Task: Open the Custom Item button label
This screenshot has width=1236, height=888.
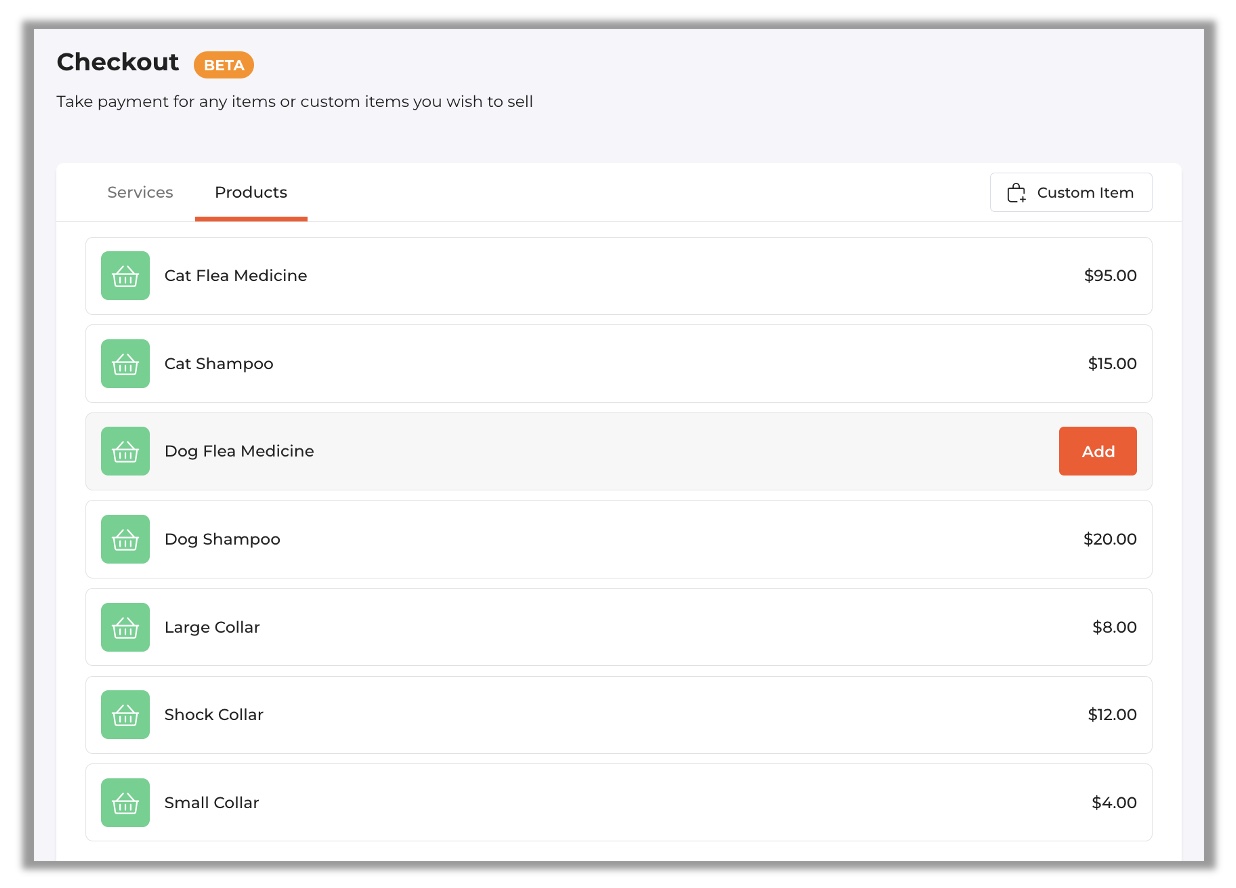Action: (x=1085, y=193)
